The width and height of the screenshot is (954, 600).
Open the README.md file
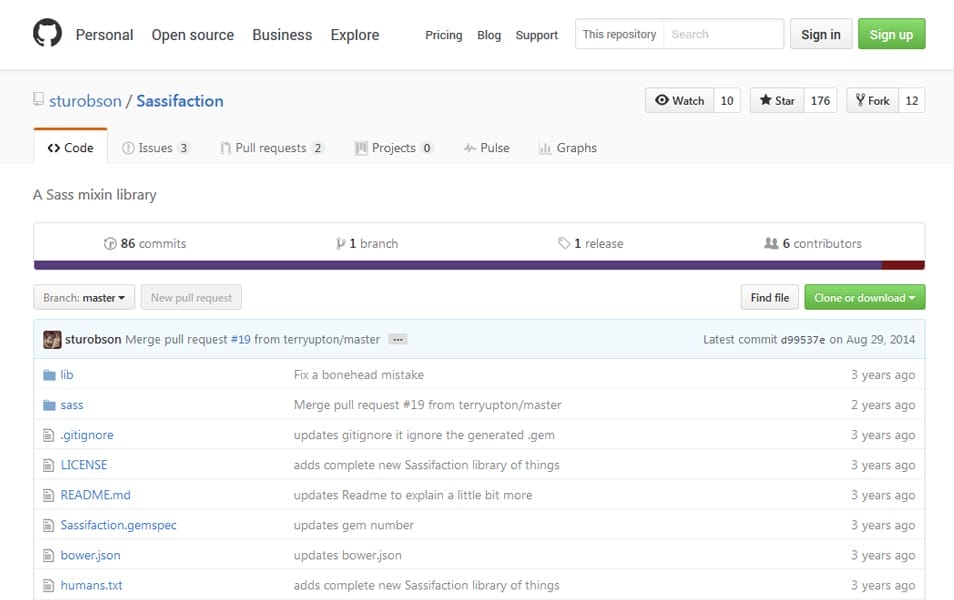[x=96, y=495]
